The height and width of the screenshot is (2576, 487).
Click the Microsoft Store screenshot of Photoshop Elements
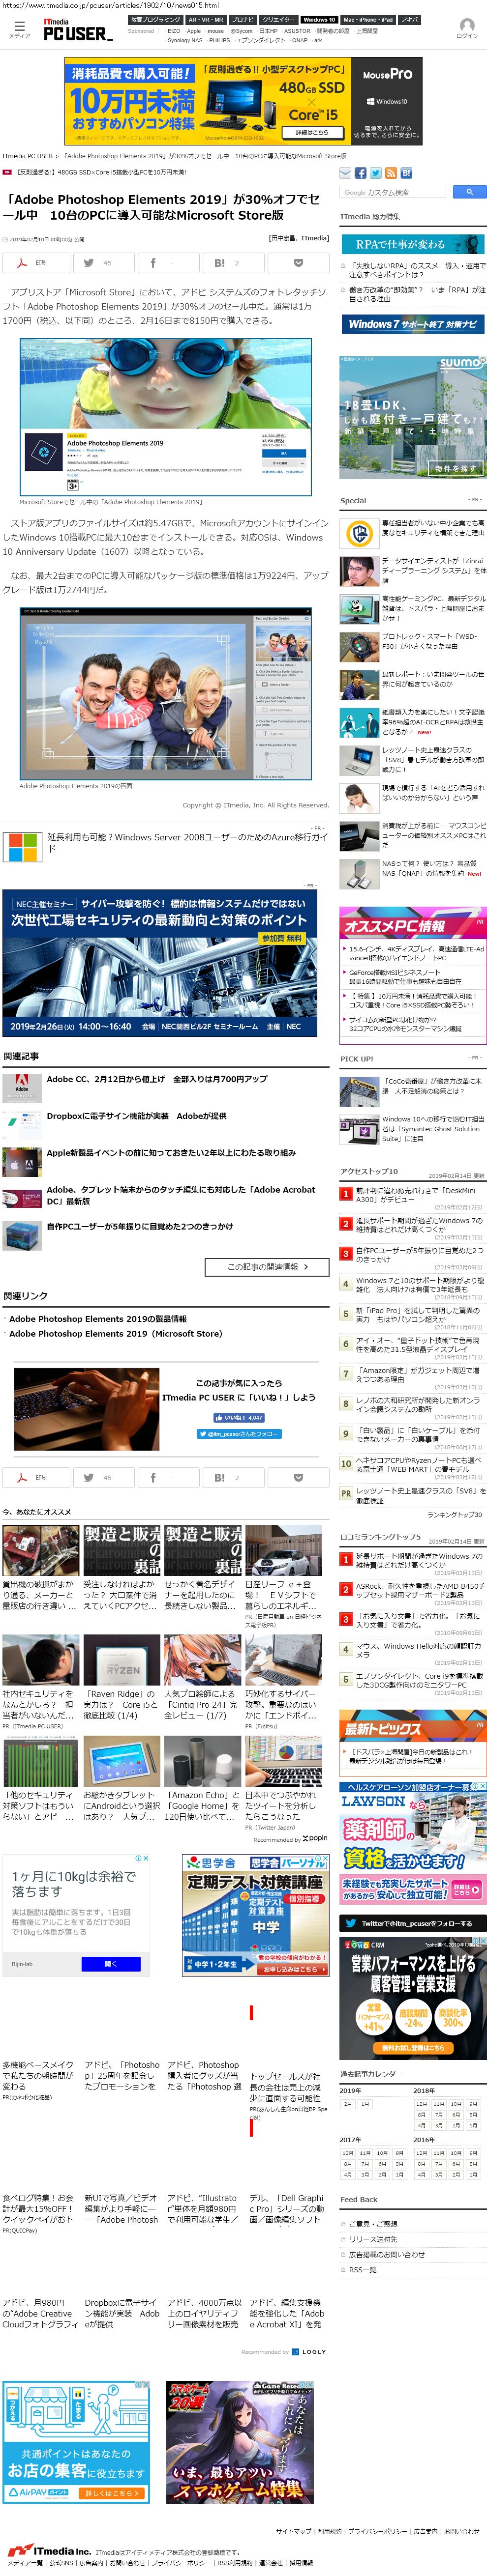[x=165, y=418]
